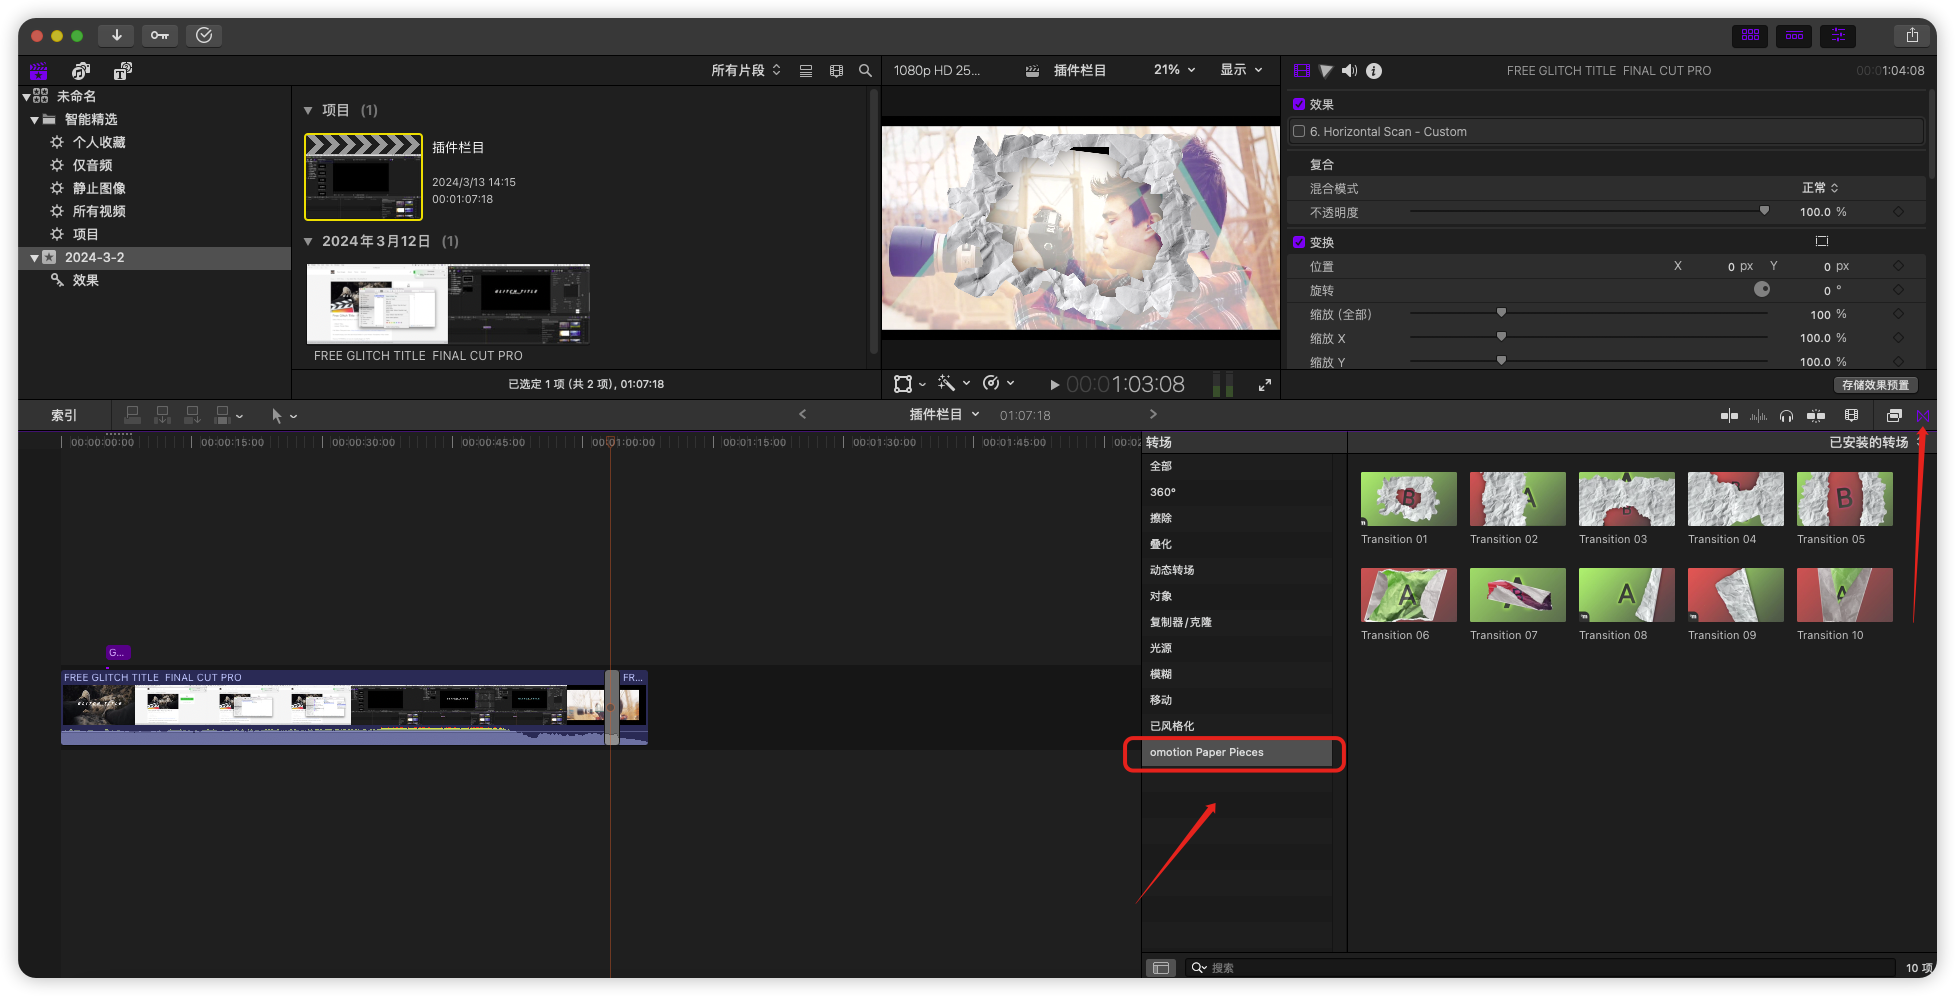The width and height of the screenshot is (1955, 996).
Task: Open the 所有片段 filter dropdown
Action: [746, 70]
